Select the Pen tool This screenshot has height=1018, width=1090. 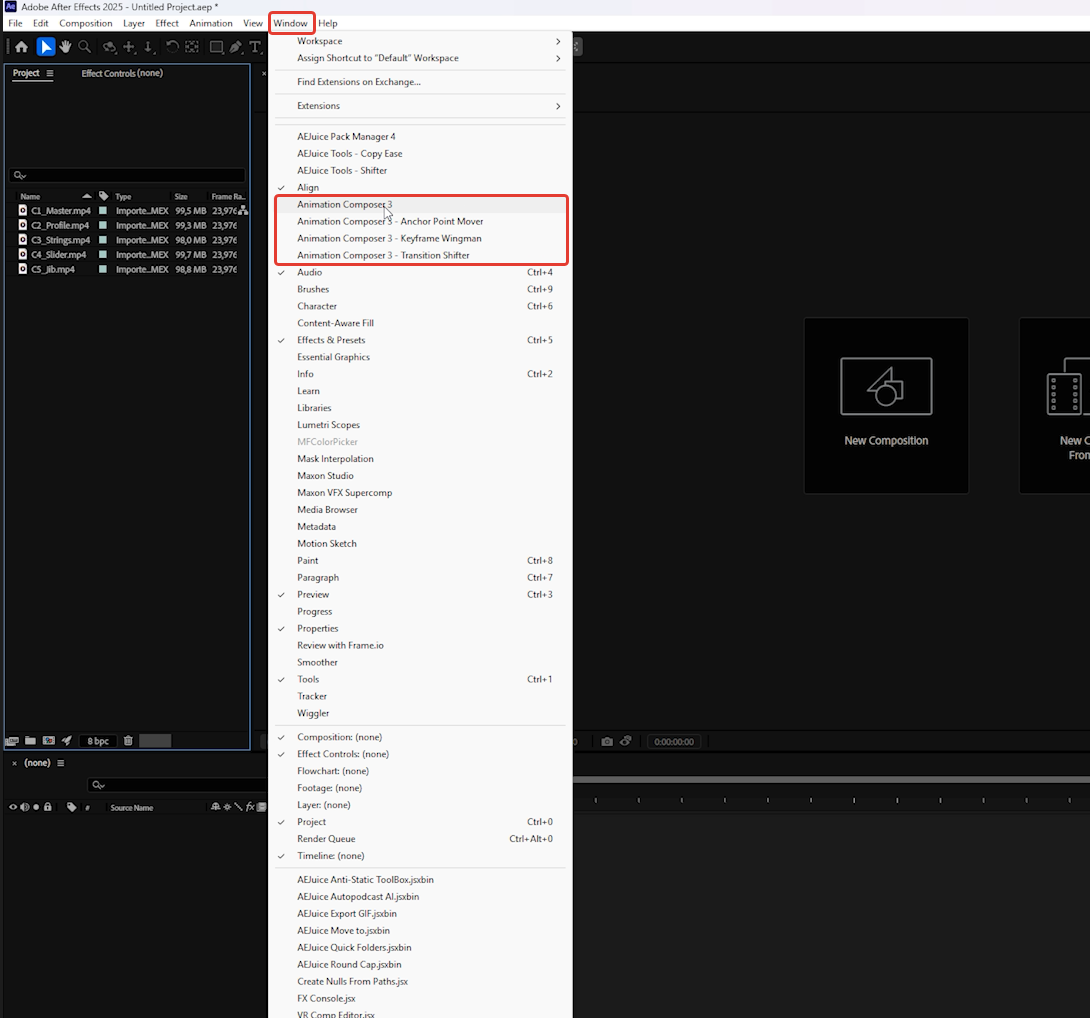click(x=236, y=47)
